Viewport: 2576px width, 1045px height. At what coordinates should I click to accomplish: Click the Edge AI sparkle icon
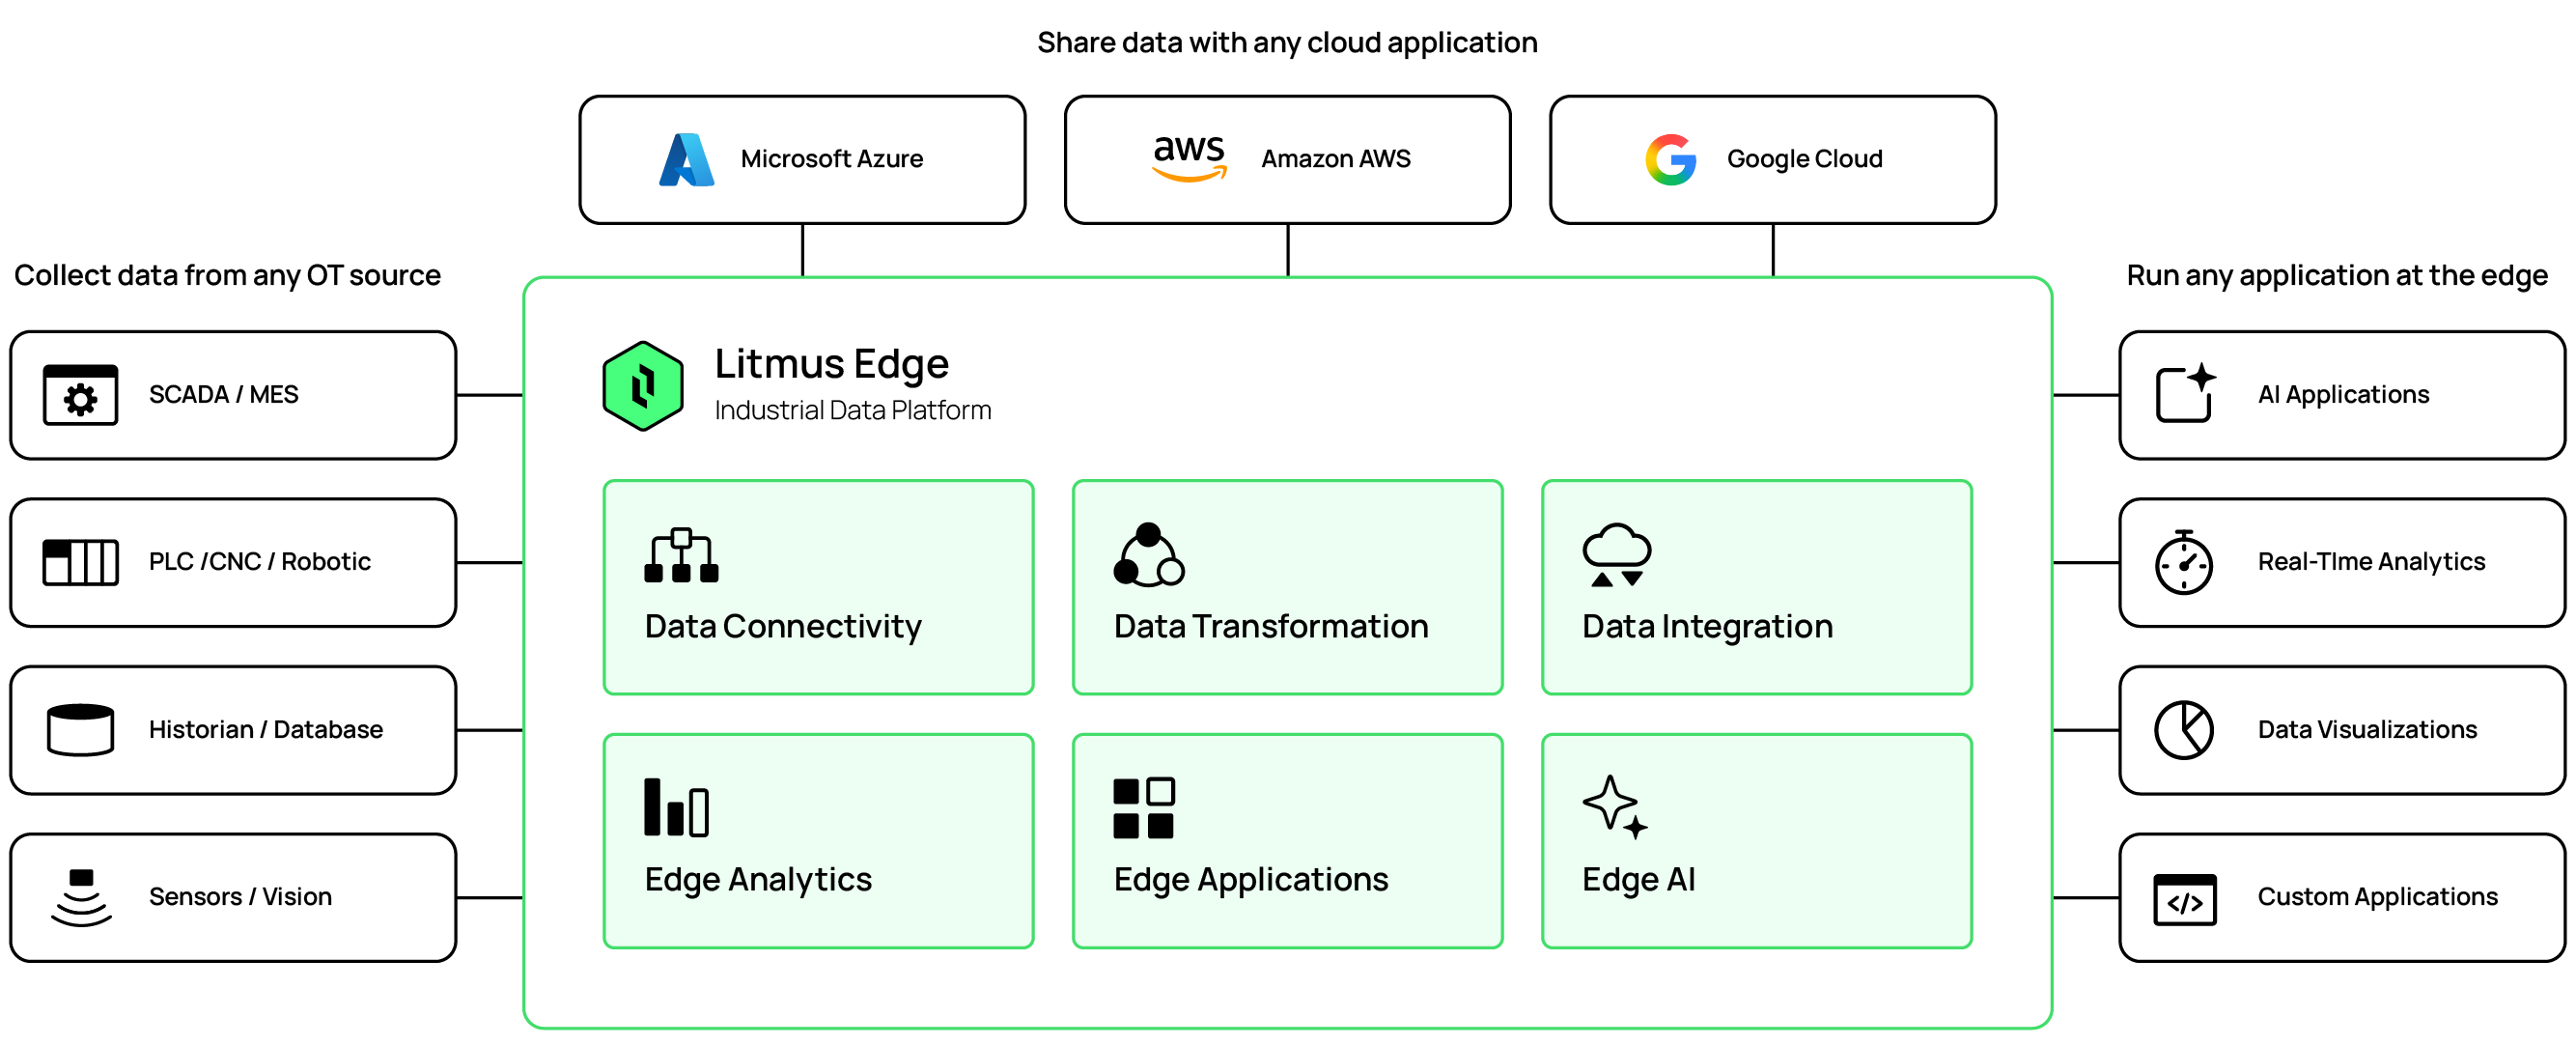pos(1614,807)
